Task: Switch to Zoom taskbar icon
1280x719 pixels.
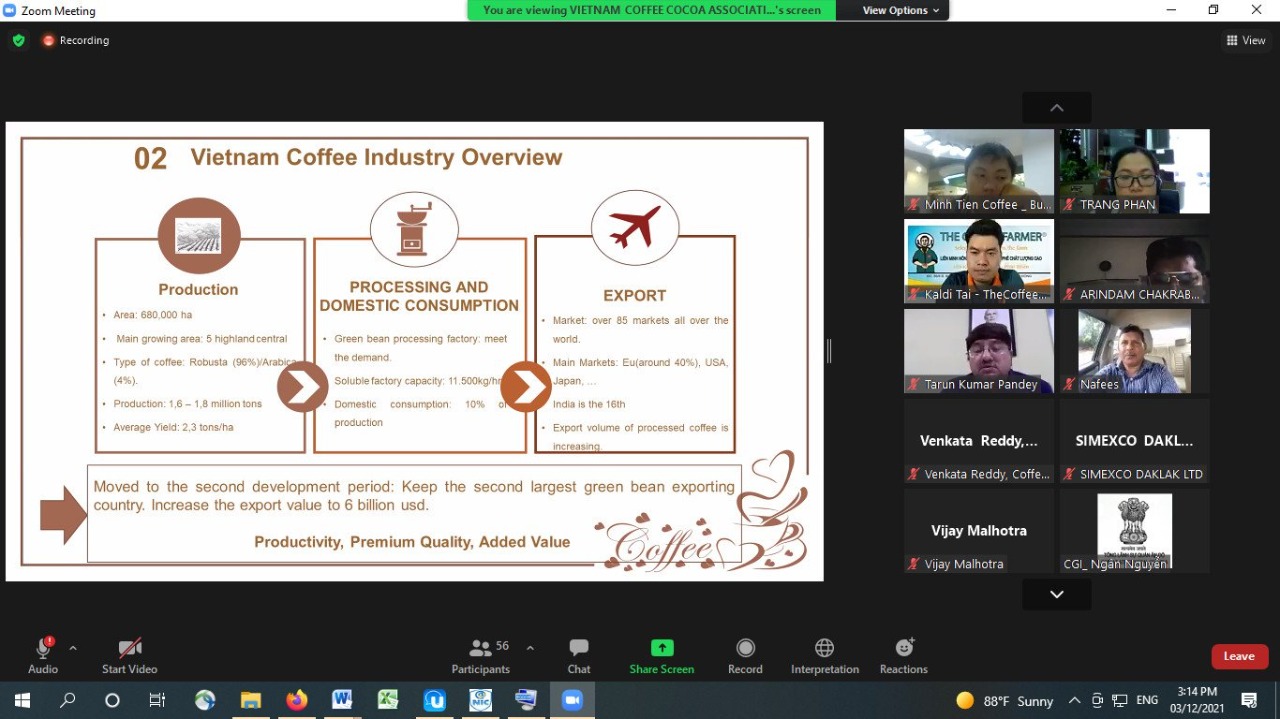Action: pos(572,700)
